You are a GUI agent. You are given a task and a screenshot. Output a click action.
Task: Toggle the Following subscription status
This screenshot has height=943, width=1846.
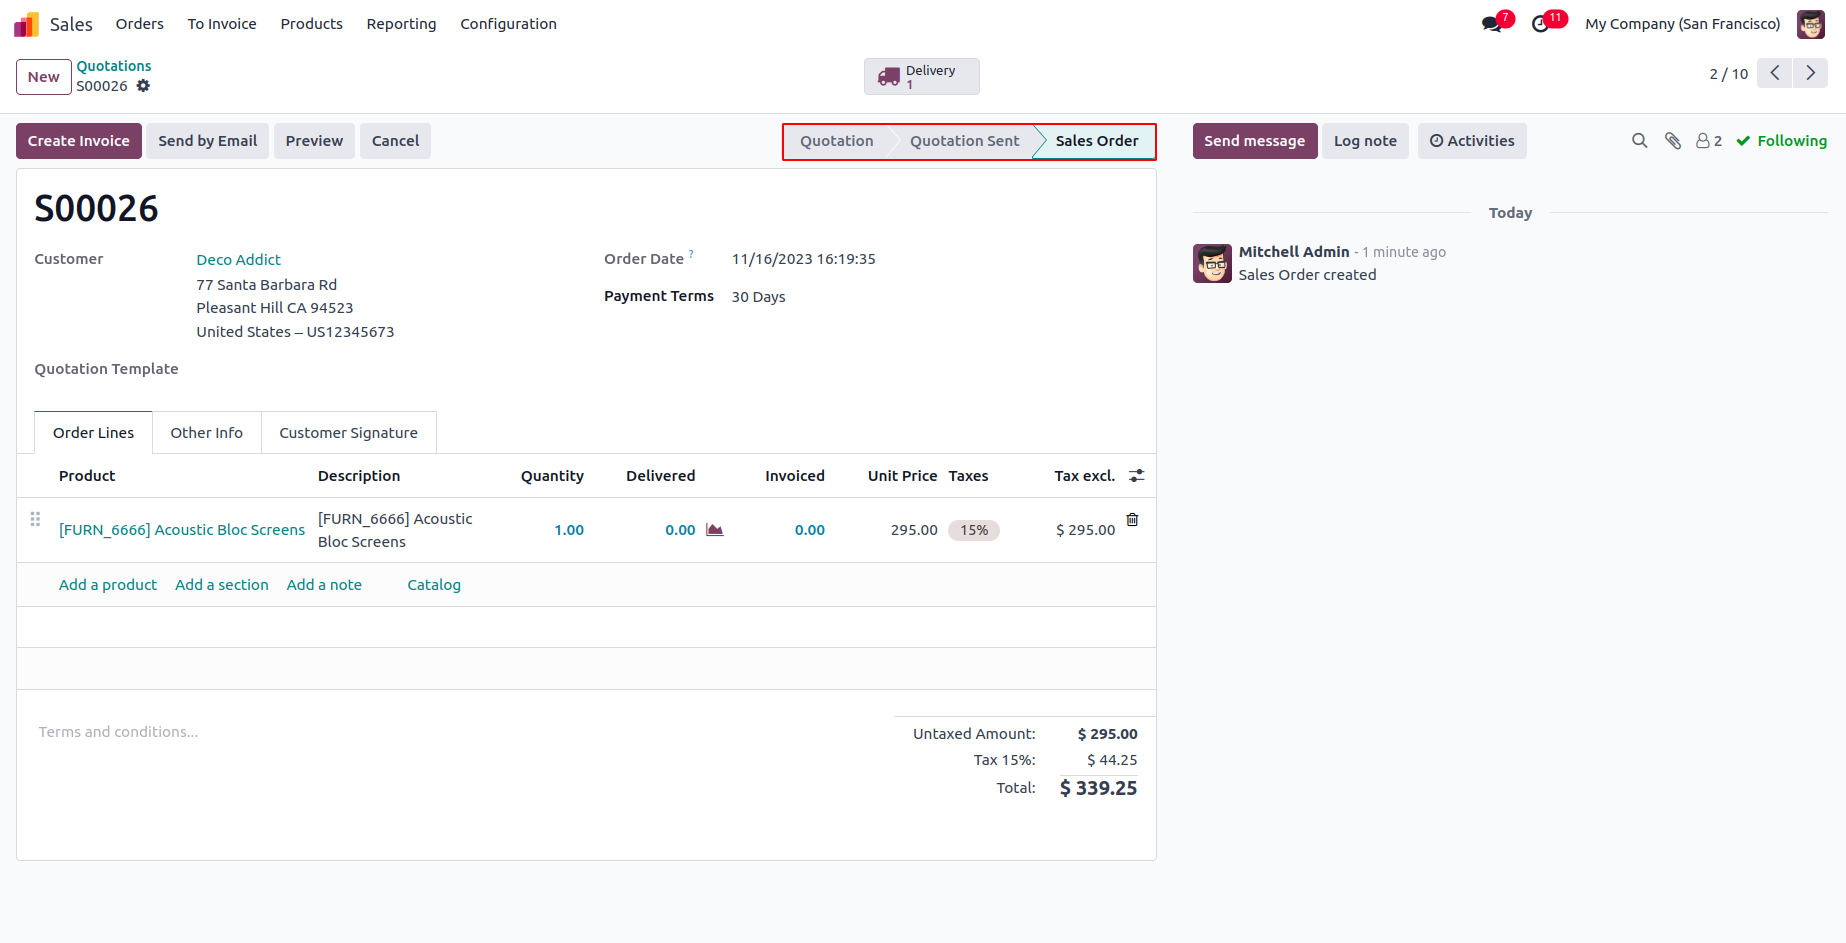(x=1782, y=141)
